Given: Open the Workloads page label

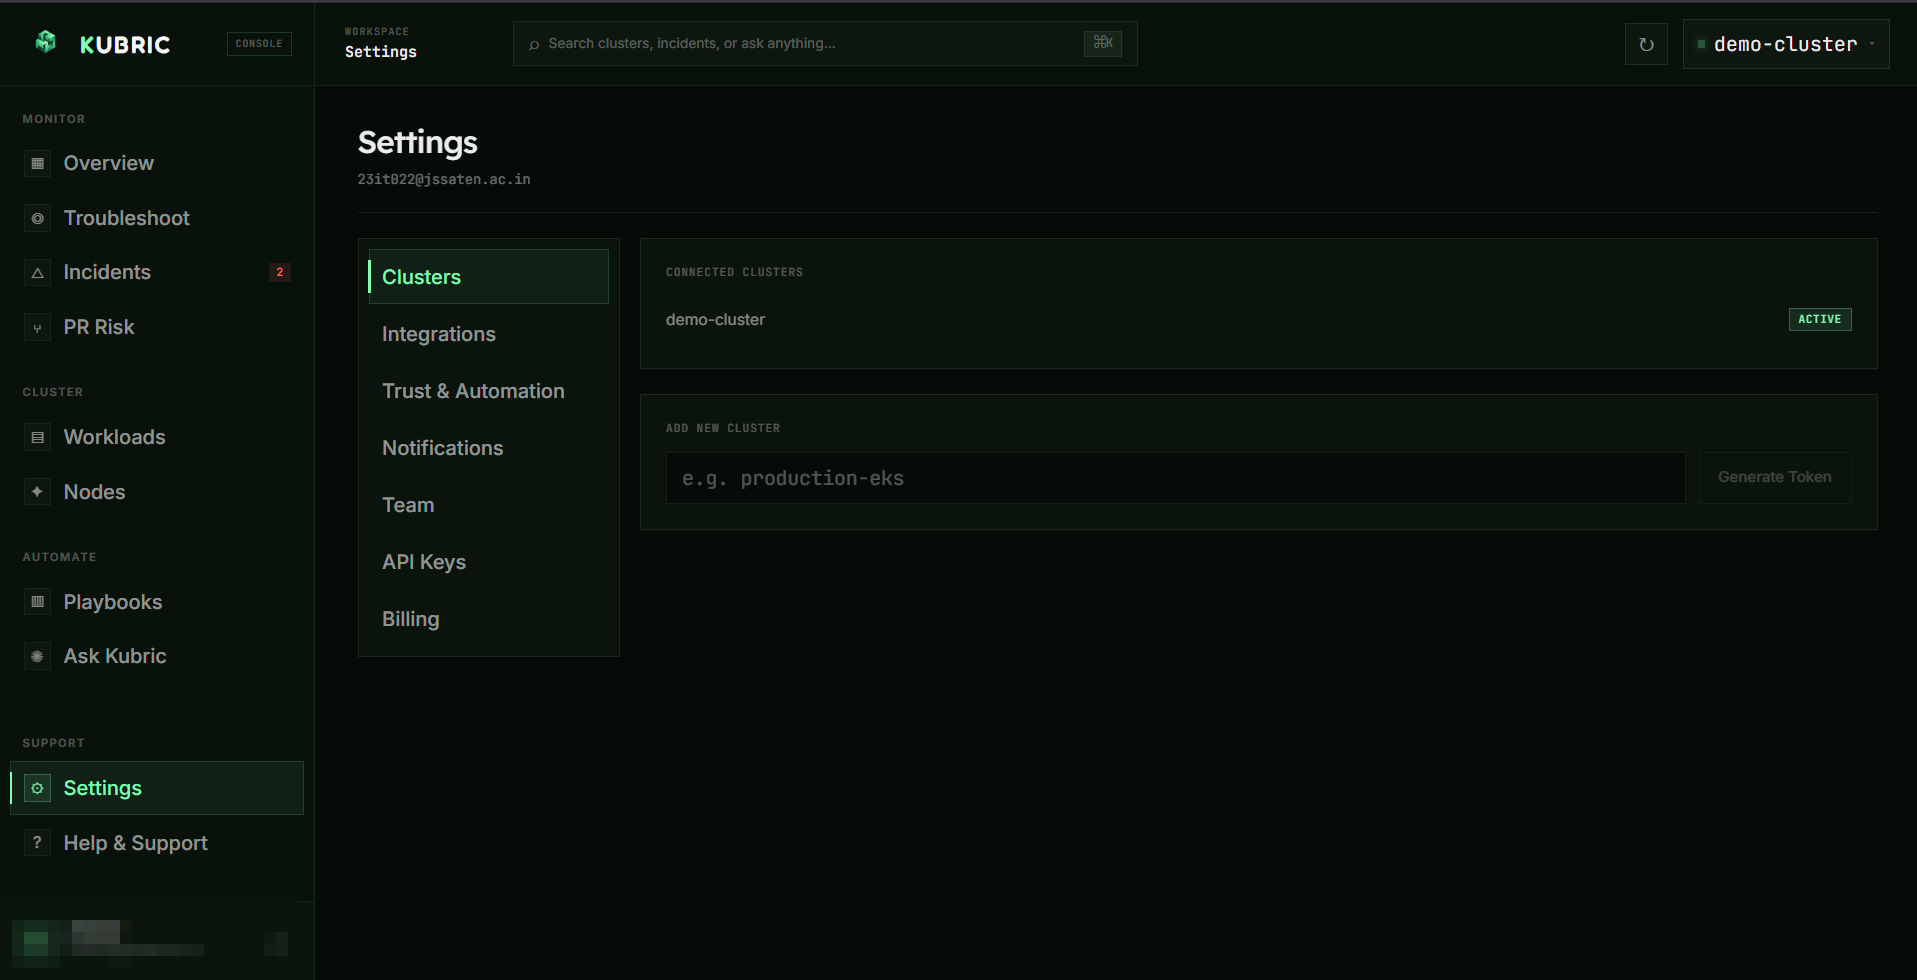Looking at the screenshot, I should pos(115,437).
